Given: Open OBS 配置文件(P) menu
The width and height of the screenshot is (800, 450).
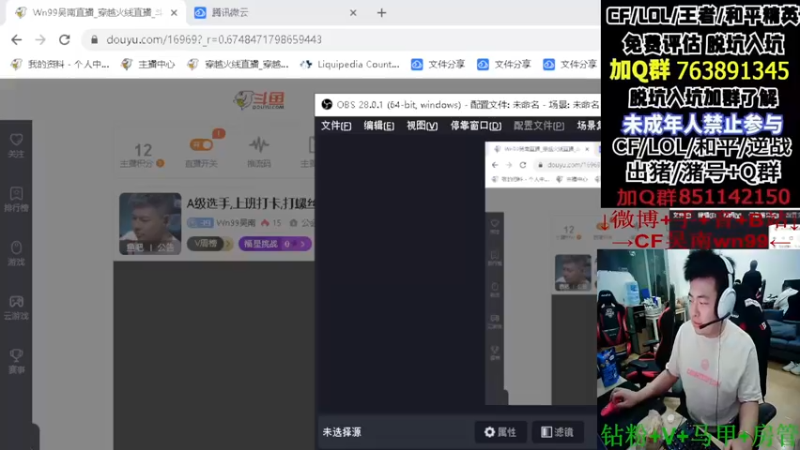Looking at the screenshot, I should click(539, 126).
